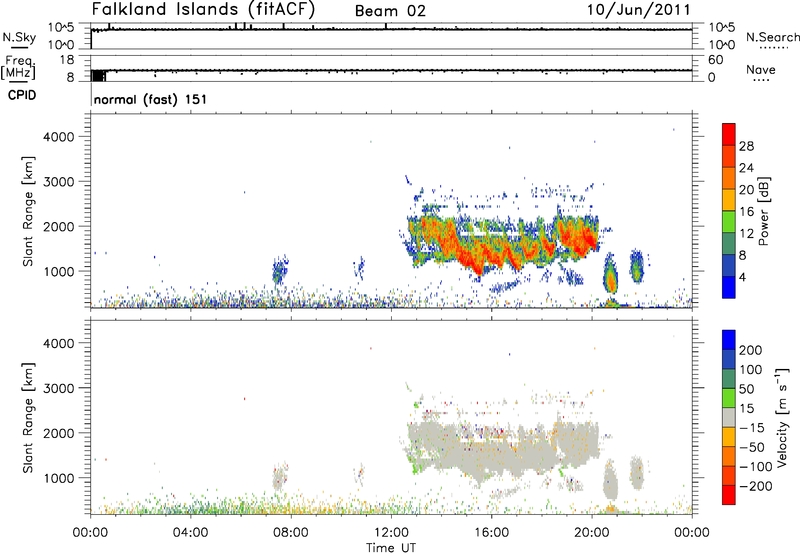Screen dimensions: 800x554
Task: Click the 'Beam 02' label
Action: coord(390,11)
